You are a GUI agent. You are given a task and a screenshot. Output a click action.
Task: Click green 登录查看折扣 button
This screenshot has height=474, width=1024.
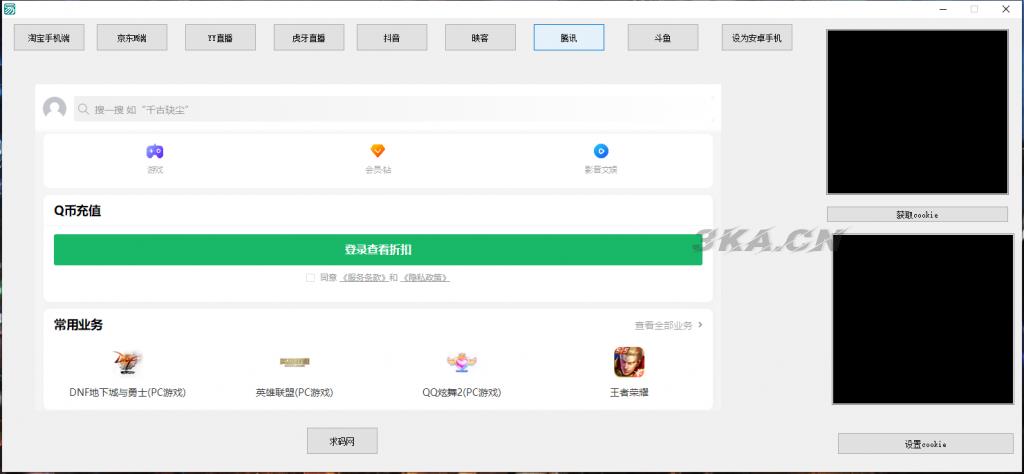click(377, 249)
